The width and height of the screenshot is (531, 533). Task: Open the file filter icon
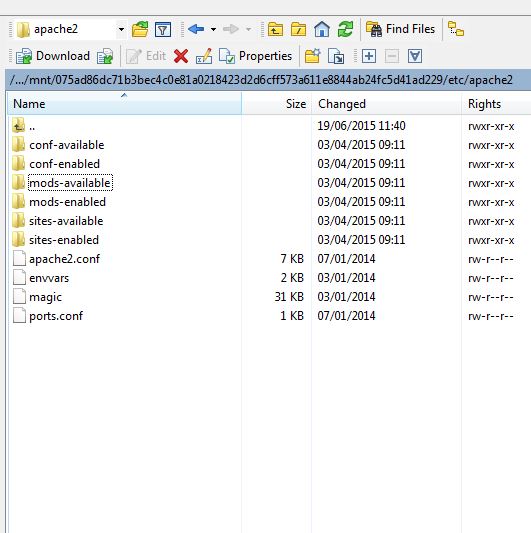[163, 30]
